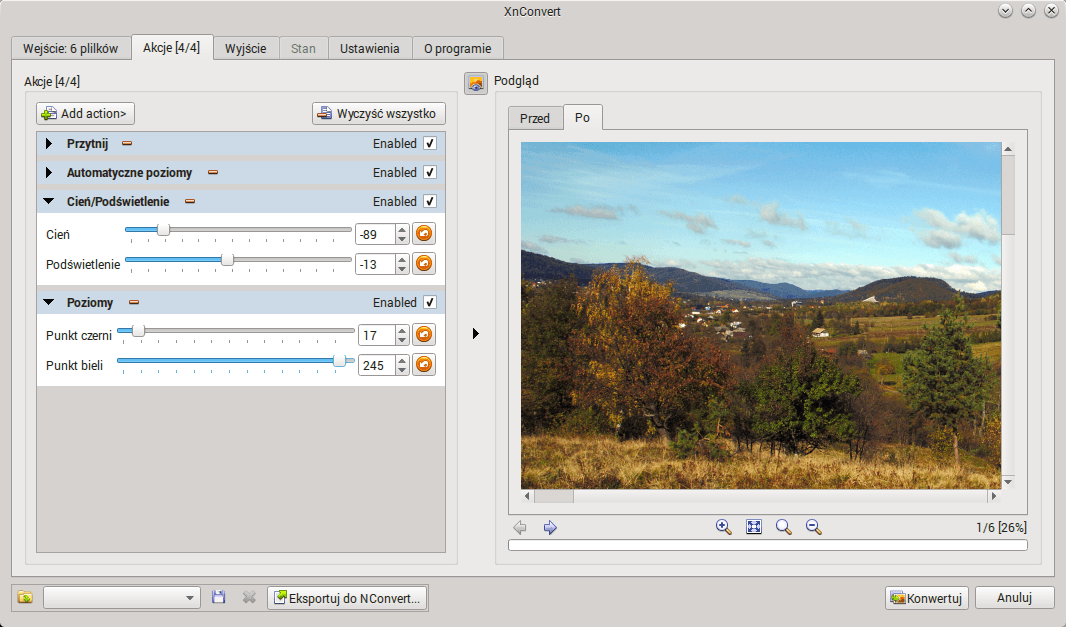
Task: Zoom out of the preview image
Action: tap(814, 527)
